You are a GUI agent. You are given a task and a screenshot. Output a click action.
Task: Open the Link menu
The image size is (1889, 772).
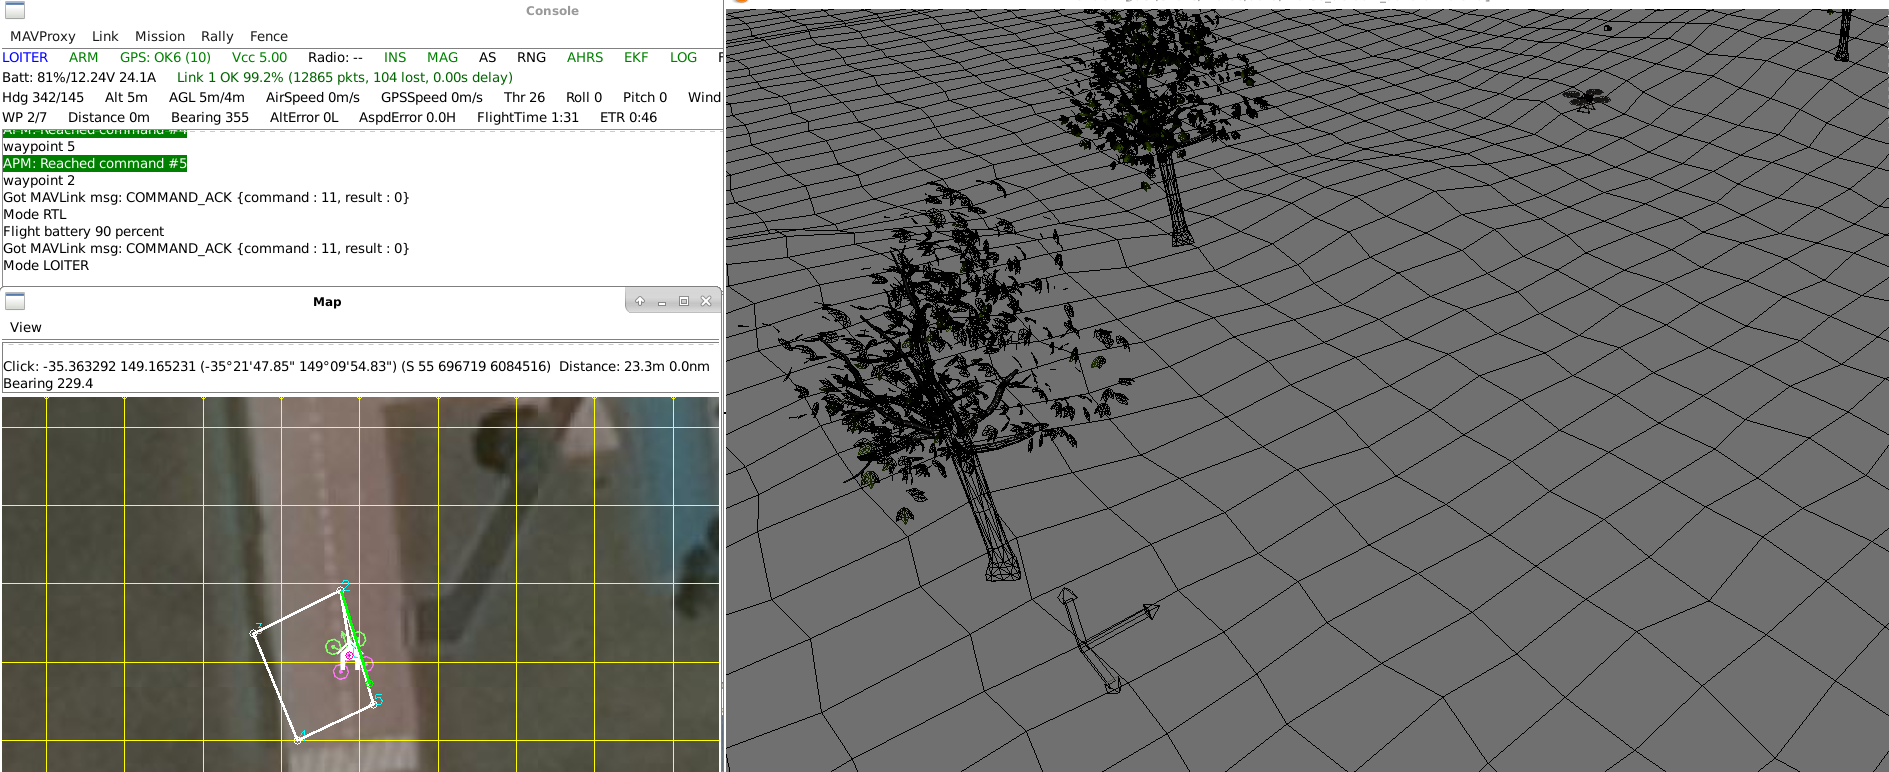105,36
